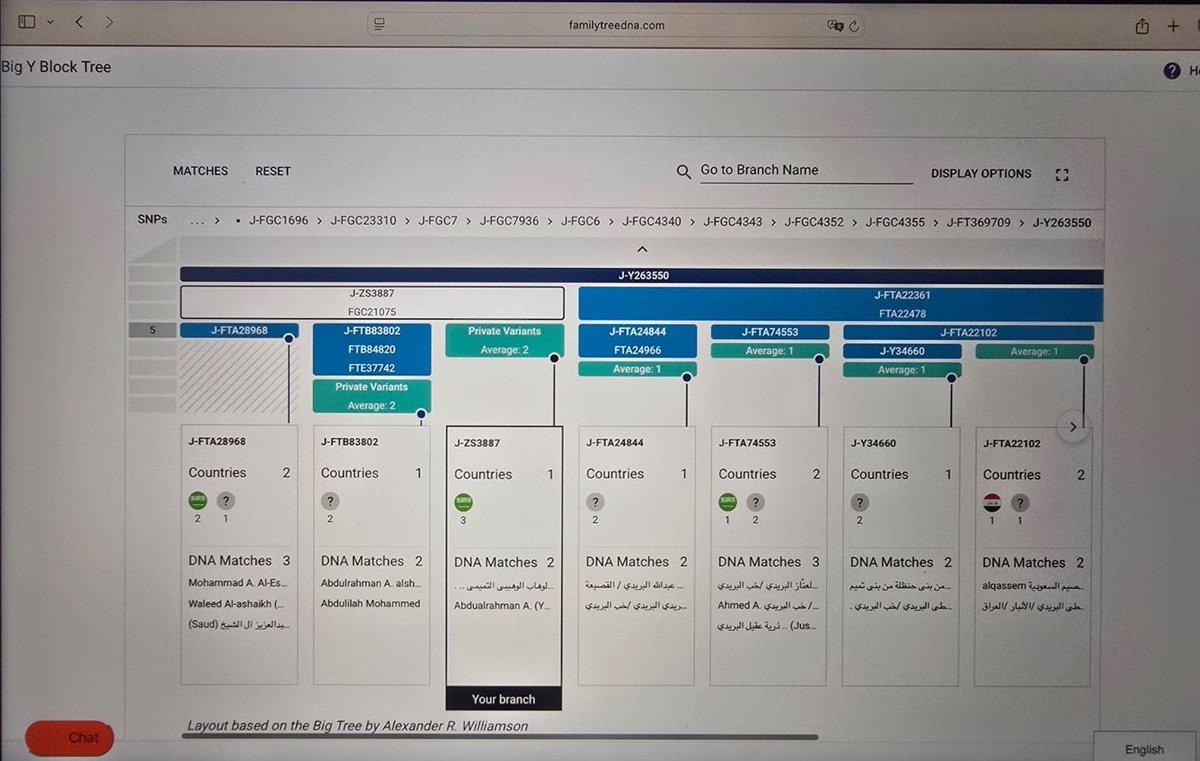Click the J-Y34660 blue block
This screenshot has height=761, width=1200.
902,351
